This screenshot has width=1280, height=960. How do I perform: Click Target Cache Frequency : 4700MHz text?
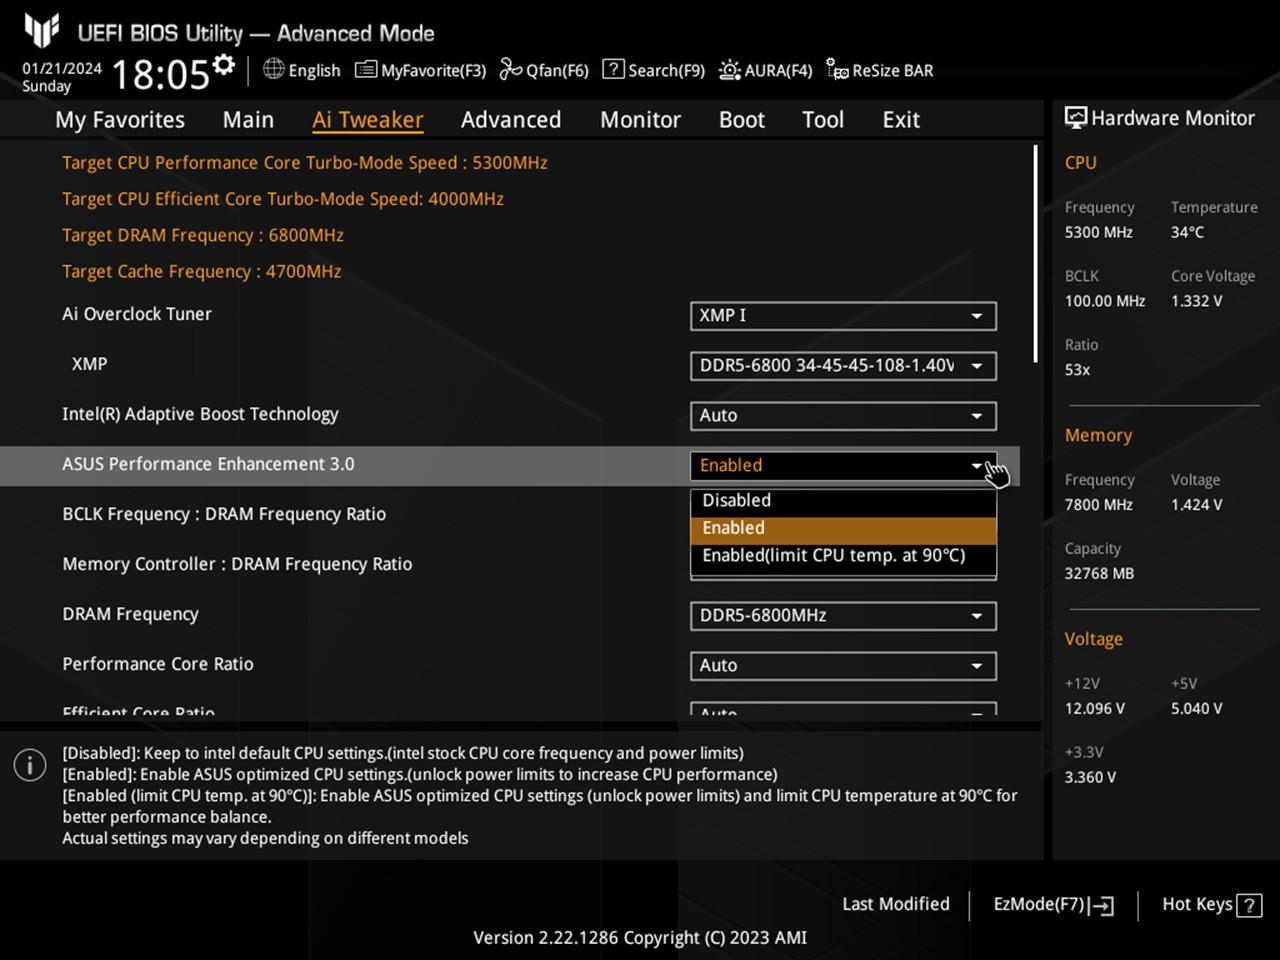[x=202, y=271]
